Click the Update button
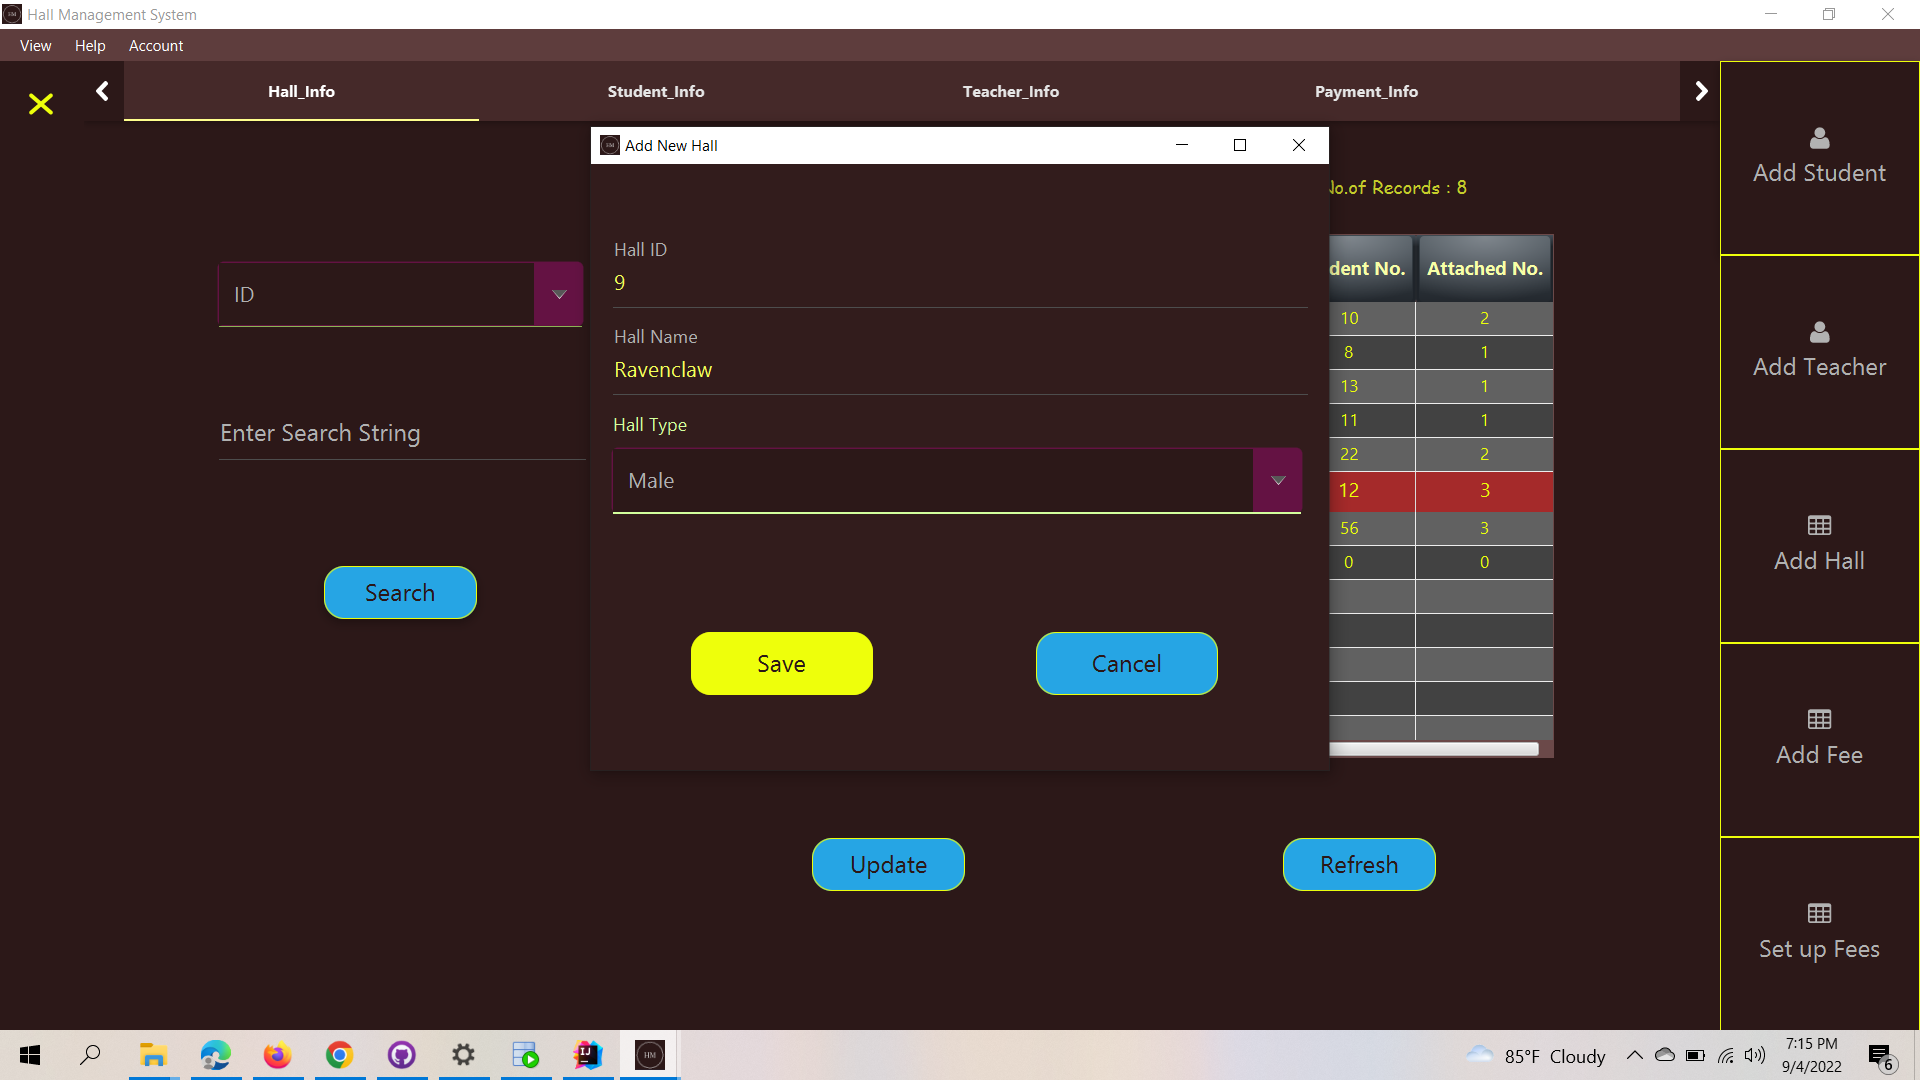Screen dimensions: 1920x1080 [887, 864]
